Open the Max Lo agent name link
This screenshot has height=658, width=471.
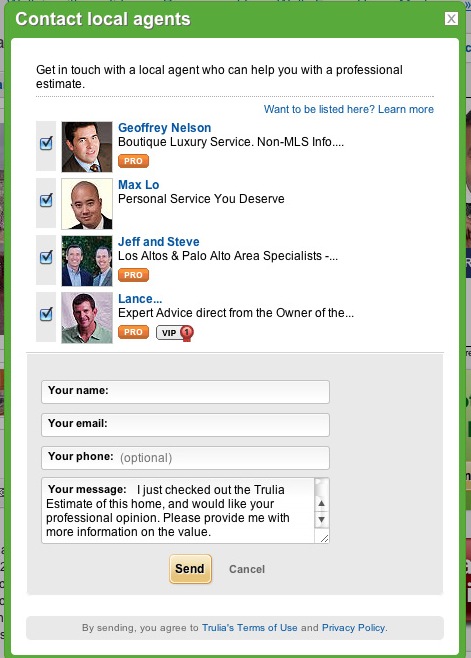139,185
